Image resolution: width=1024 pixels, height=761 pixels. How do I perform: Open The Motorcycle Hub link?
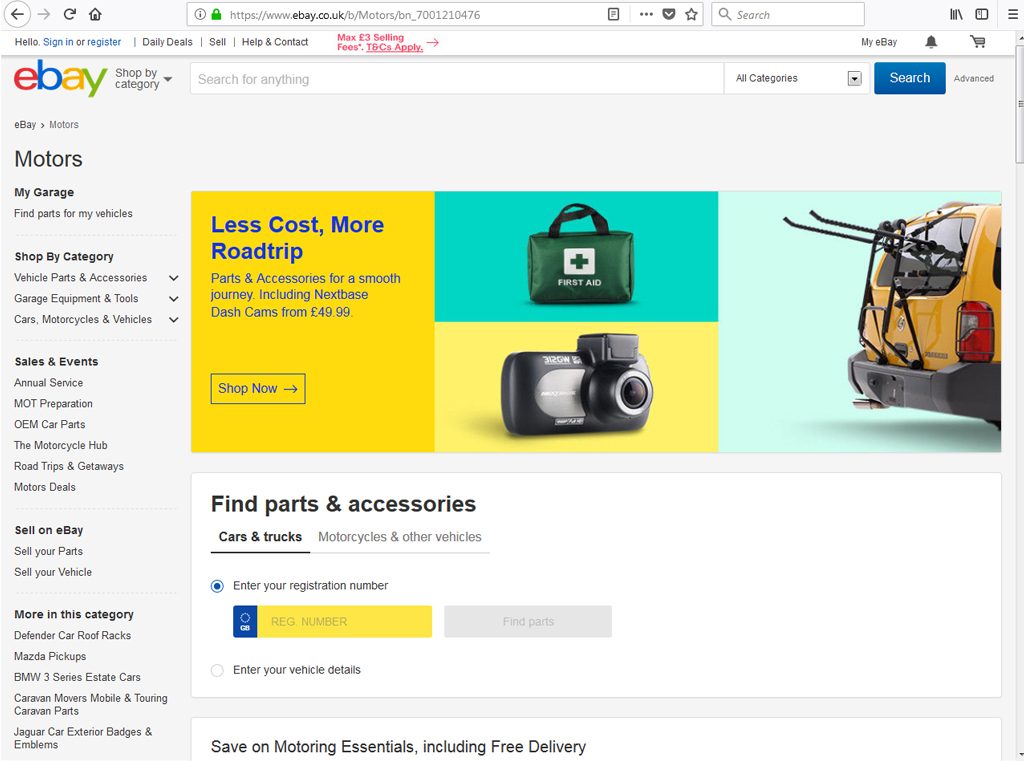pyautogui.click(x=61, y=445)
